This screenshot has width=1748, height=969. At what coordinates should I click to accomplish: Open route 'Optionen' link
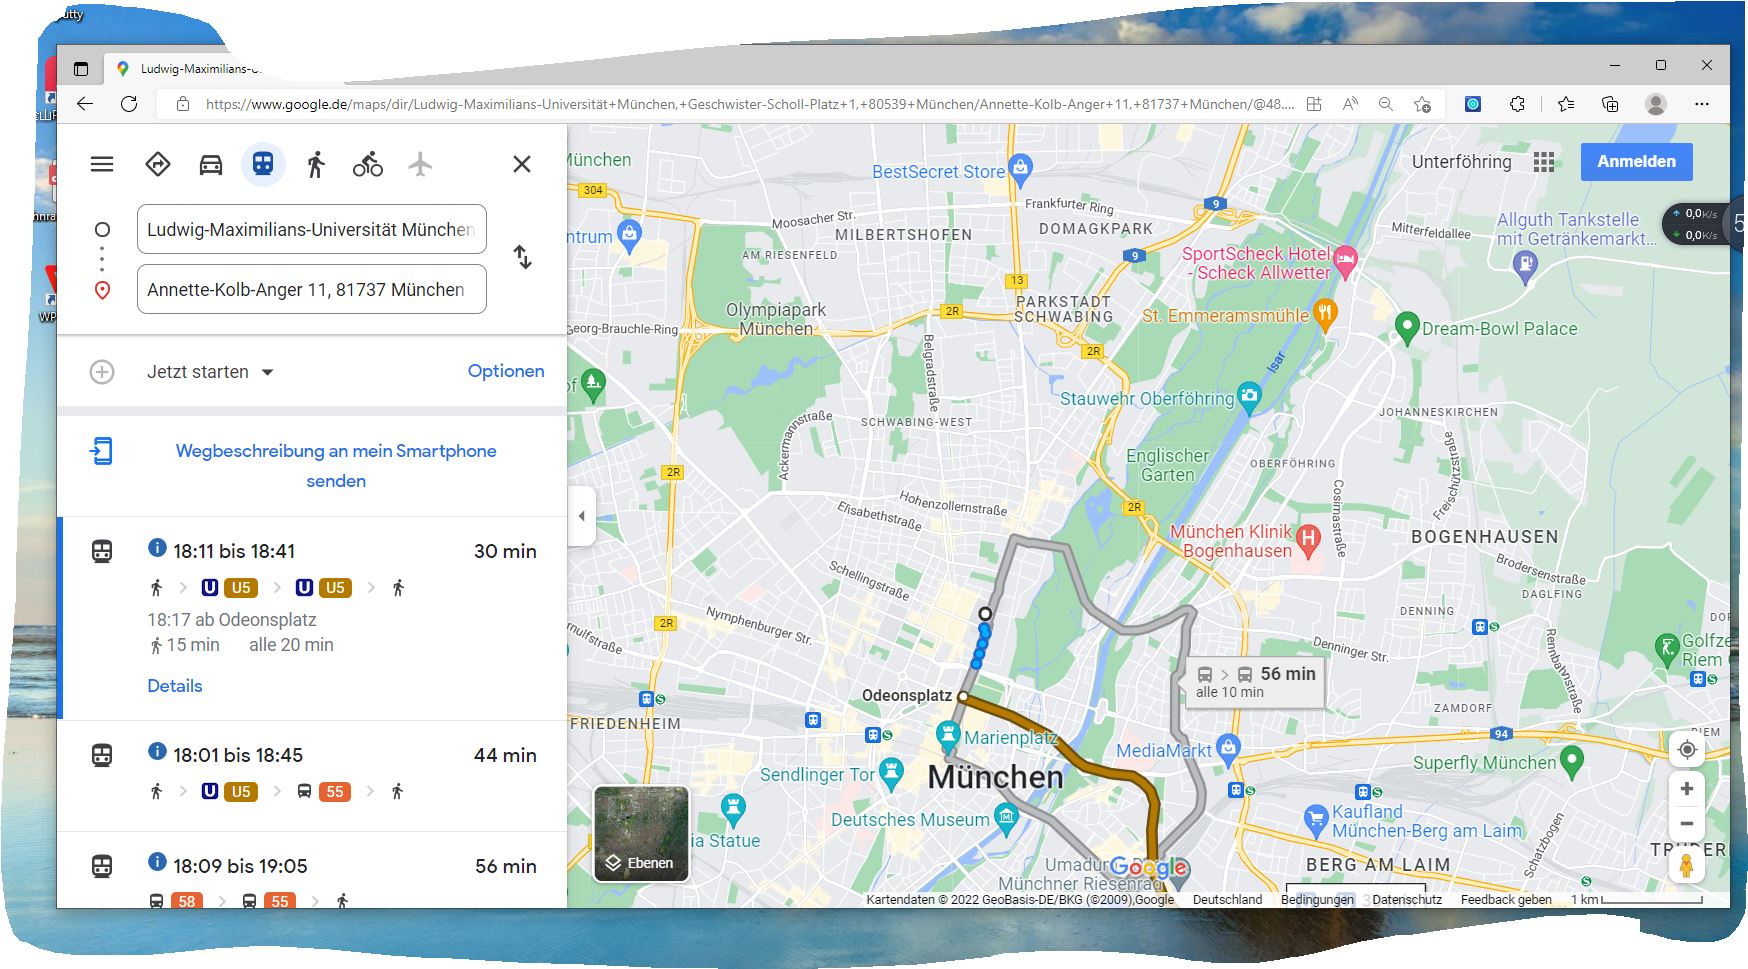point(506,371)
